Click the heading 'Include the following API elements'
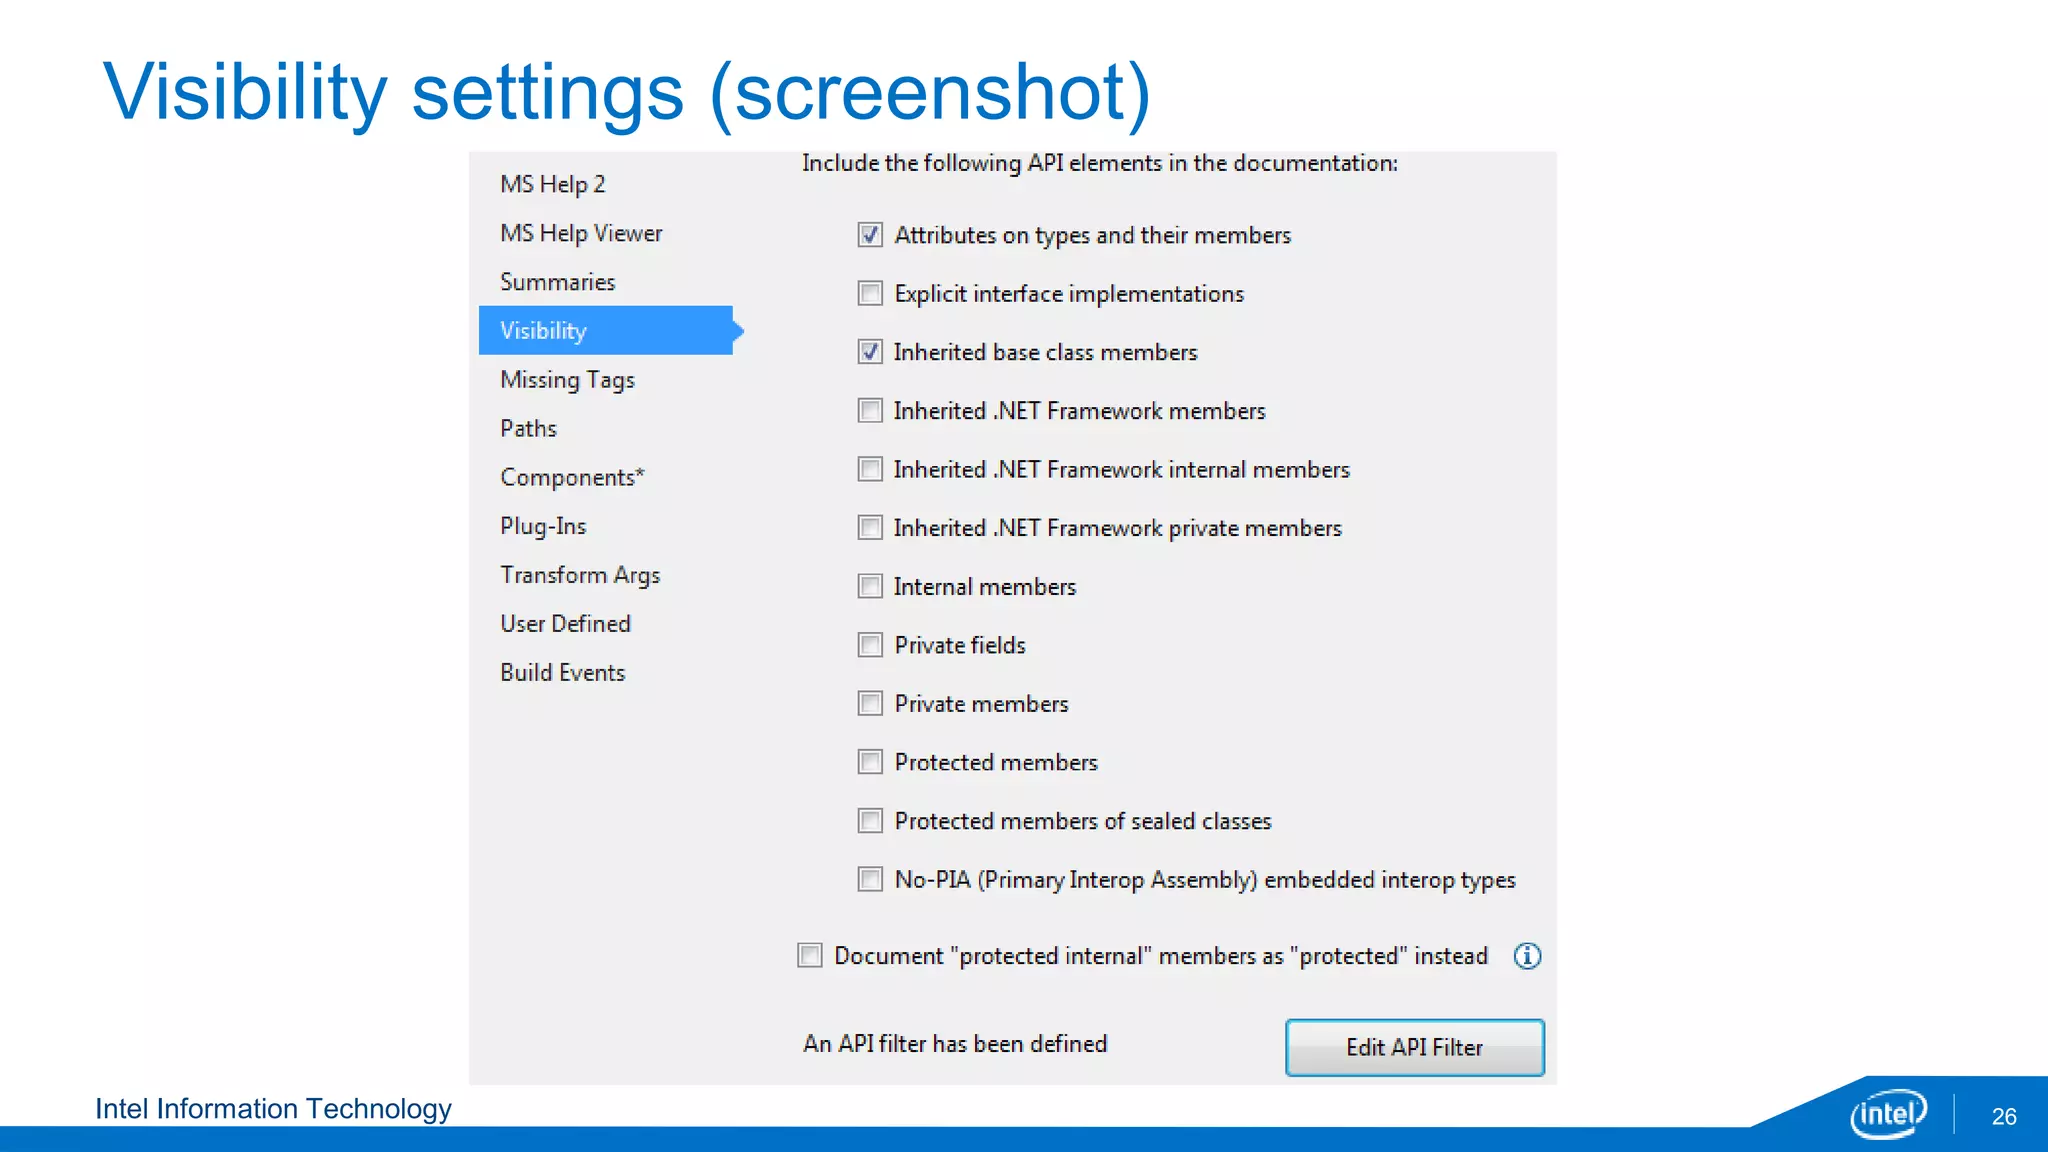Viewport: 2048px width, 1152px height. (1100, 163)
